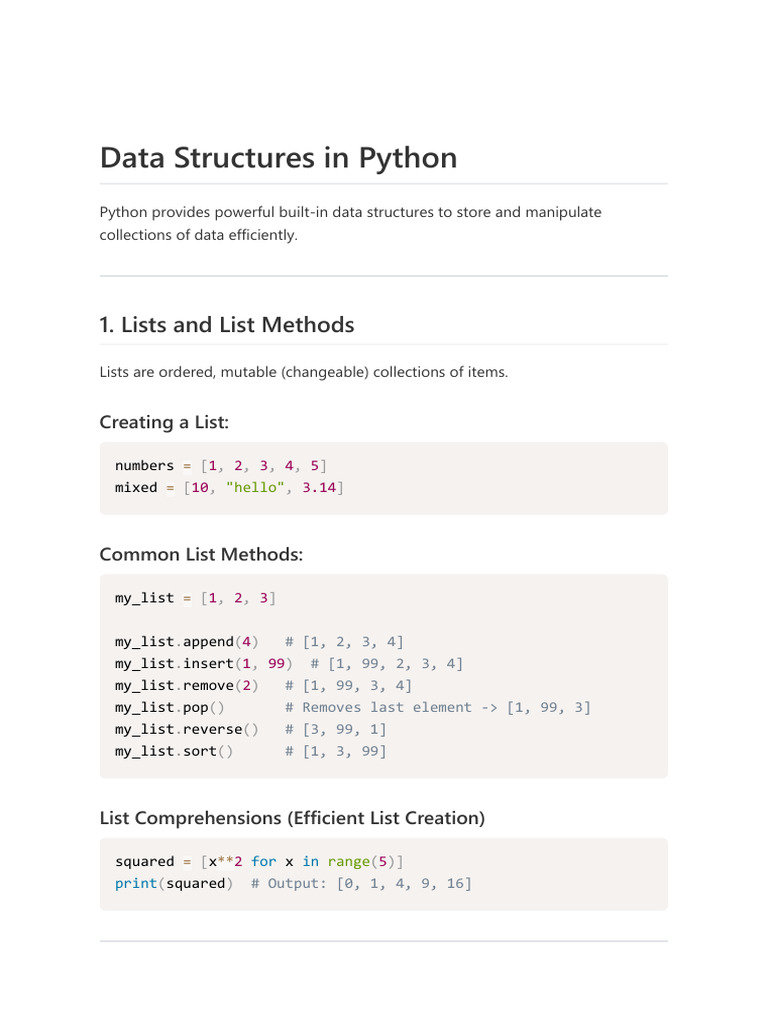Click the "Common List Methods:" subheading
Image resolution: width=768 pixels, height=1024 pixels.
(x=200, y=554)
